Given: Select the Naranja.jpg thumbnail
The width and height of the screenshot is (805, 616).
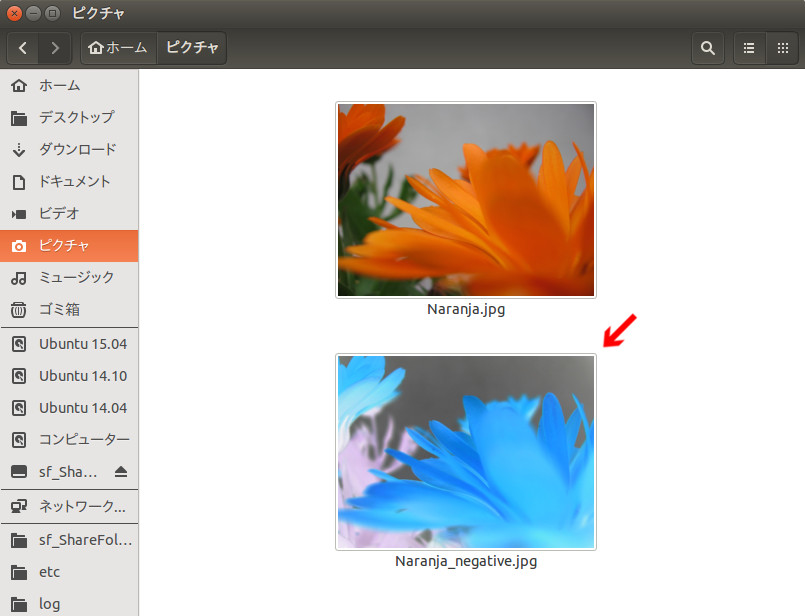Looking at the screenshot, I should [x=466, y=200].
